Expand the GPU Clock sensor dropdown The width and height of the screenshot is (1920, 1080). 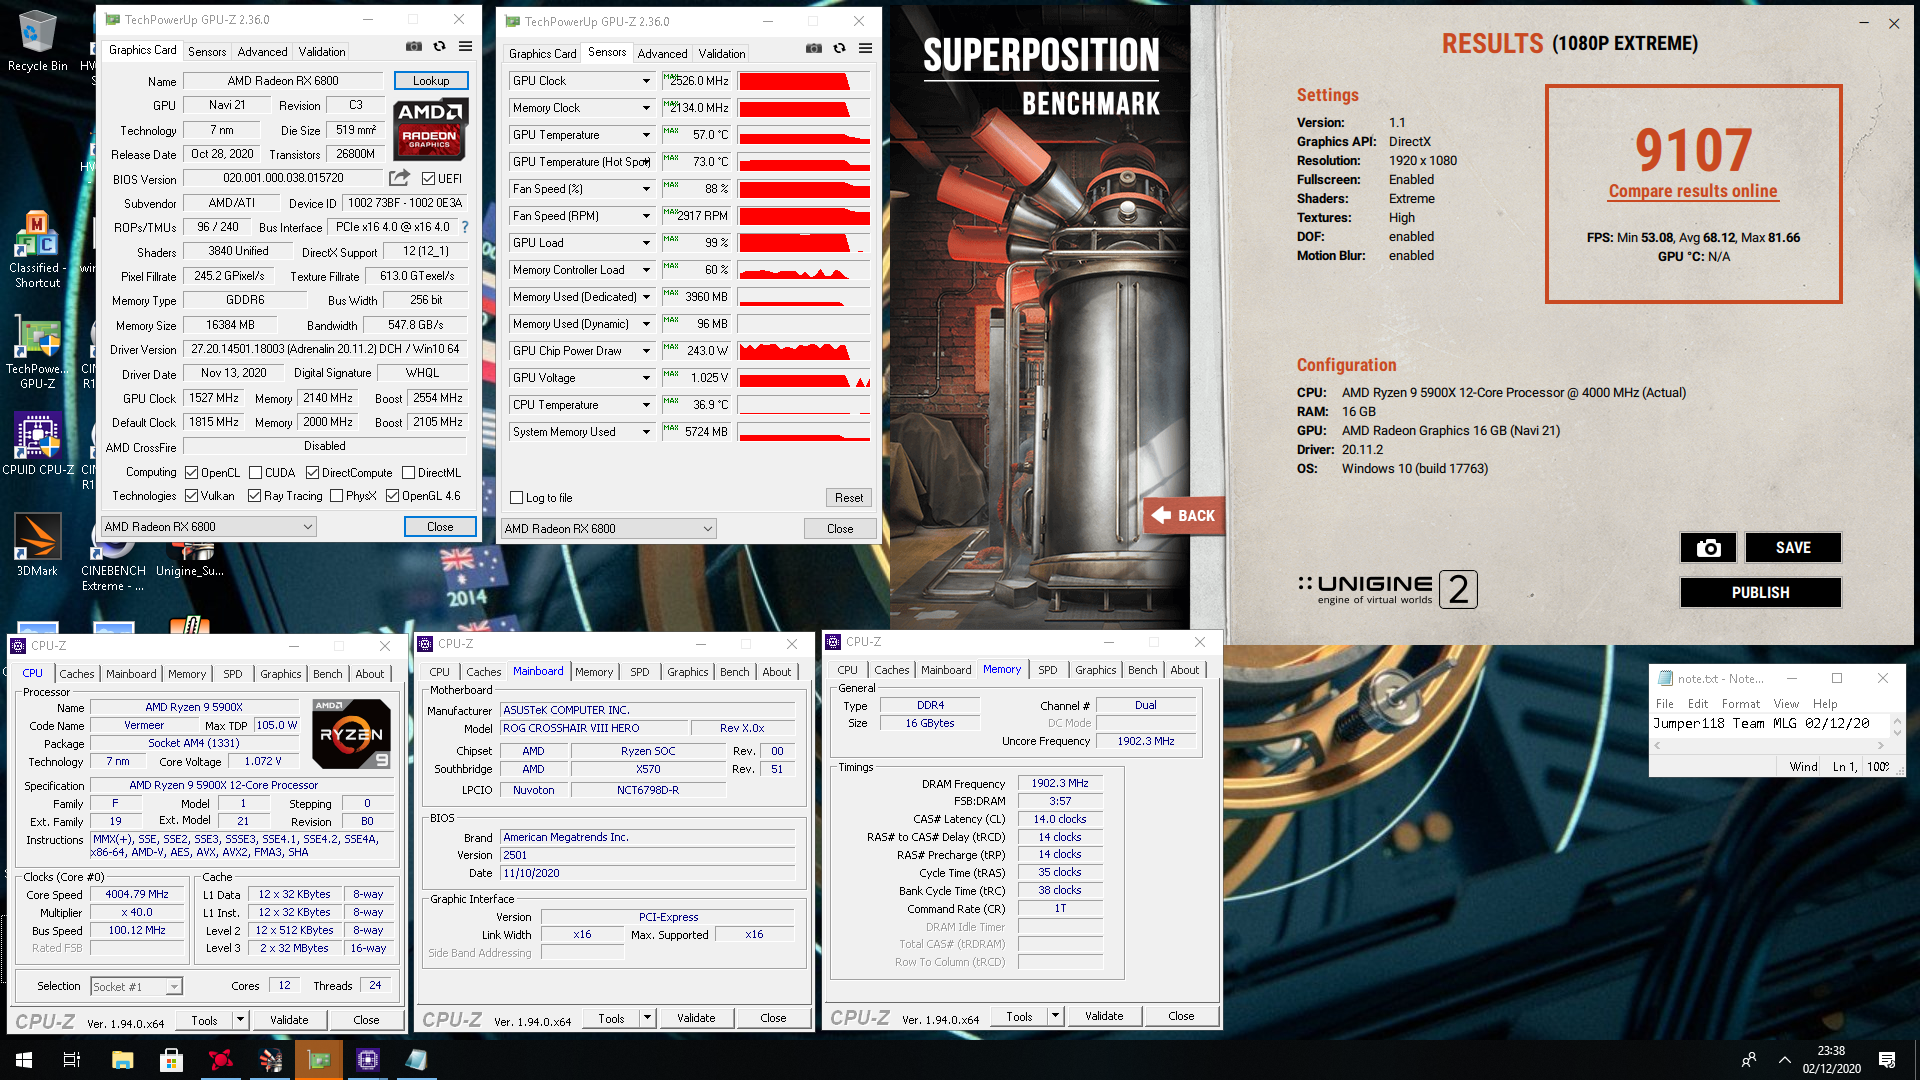646,81
